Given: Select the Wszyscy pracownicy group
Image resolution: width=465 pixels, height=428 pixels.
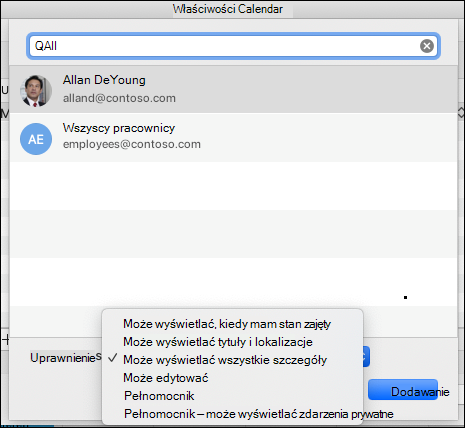Looking at the screenshot, I should click(x=233, y=137).
